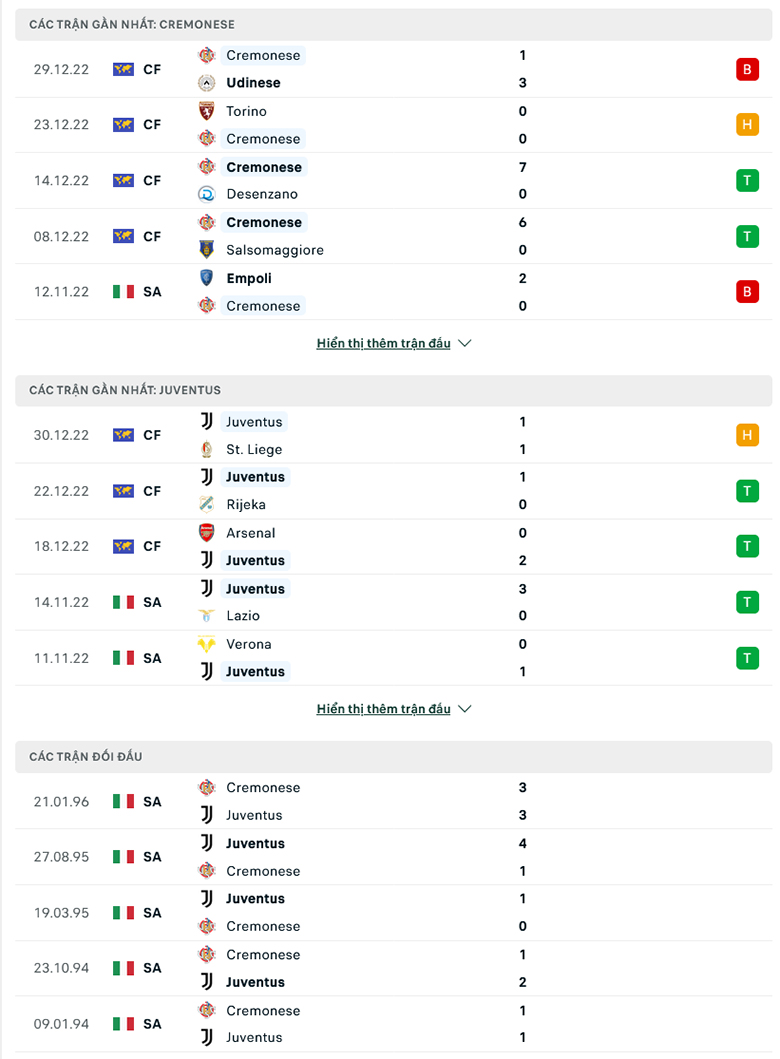Open the Hiển thị thêm trận đấu link
This screenshot has width=780, height=1059.
[x=384, y=343]
